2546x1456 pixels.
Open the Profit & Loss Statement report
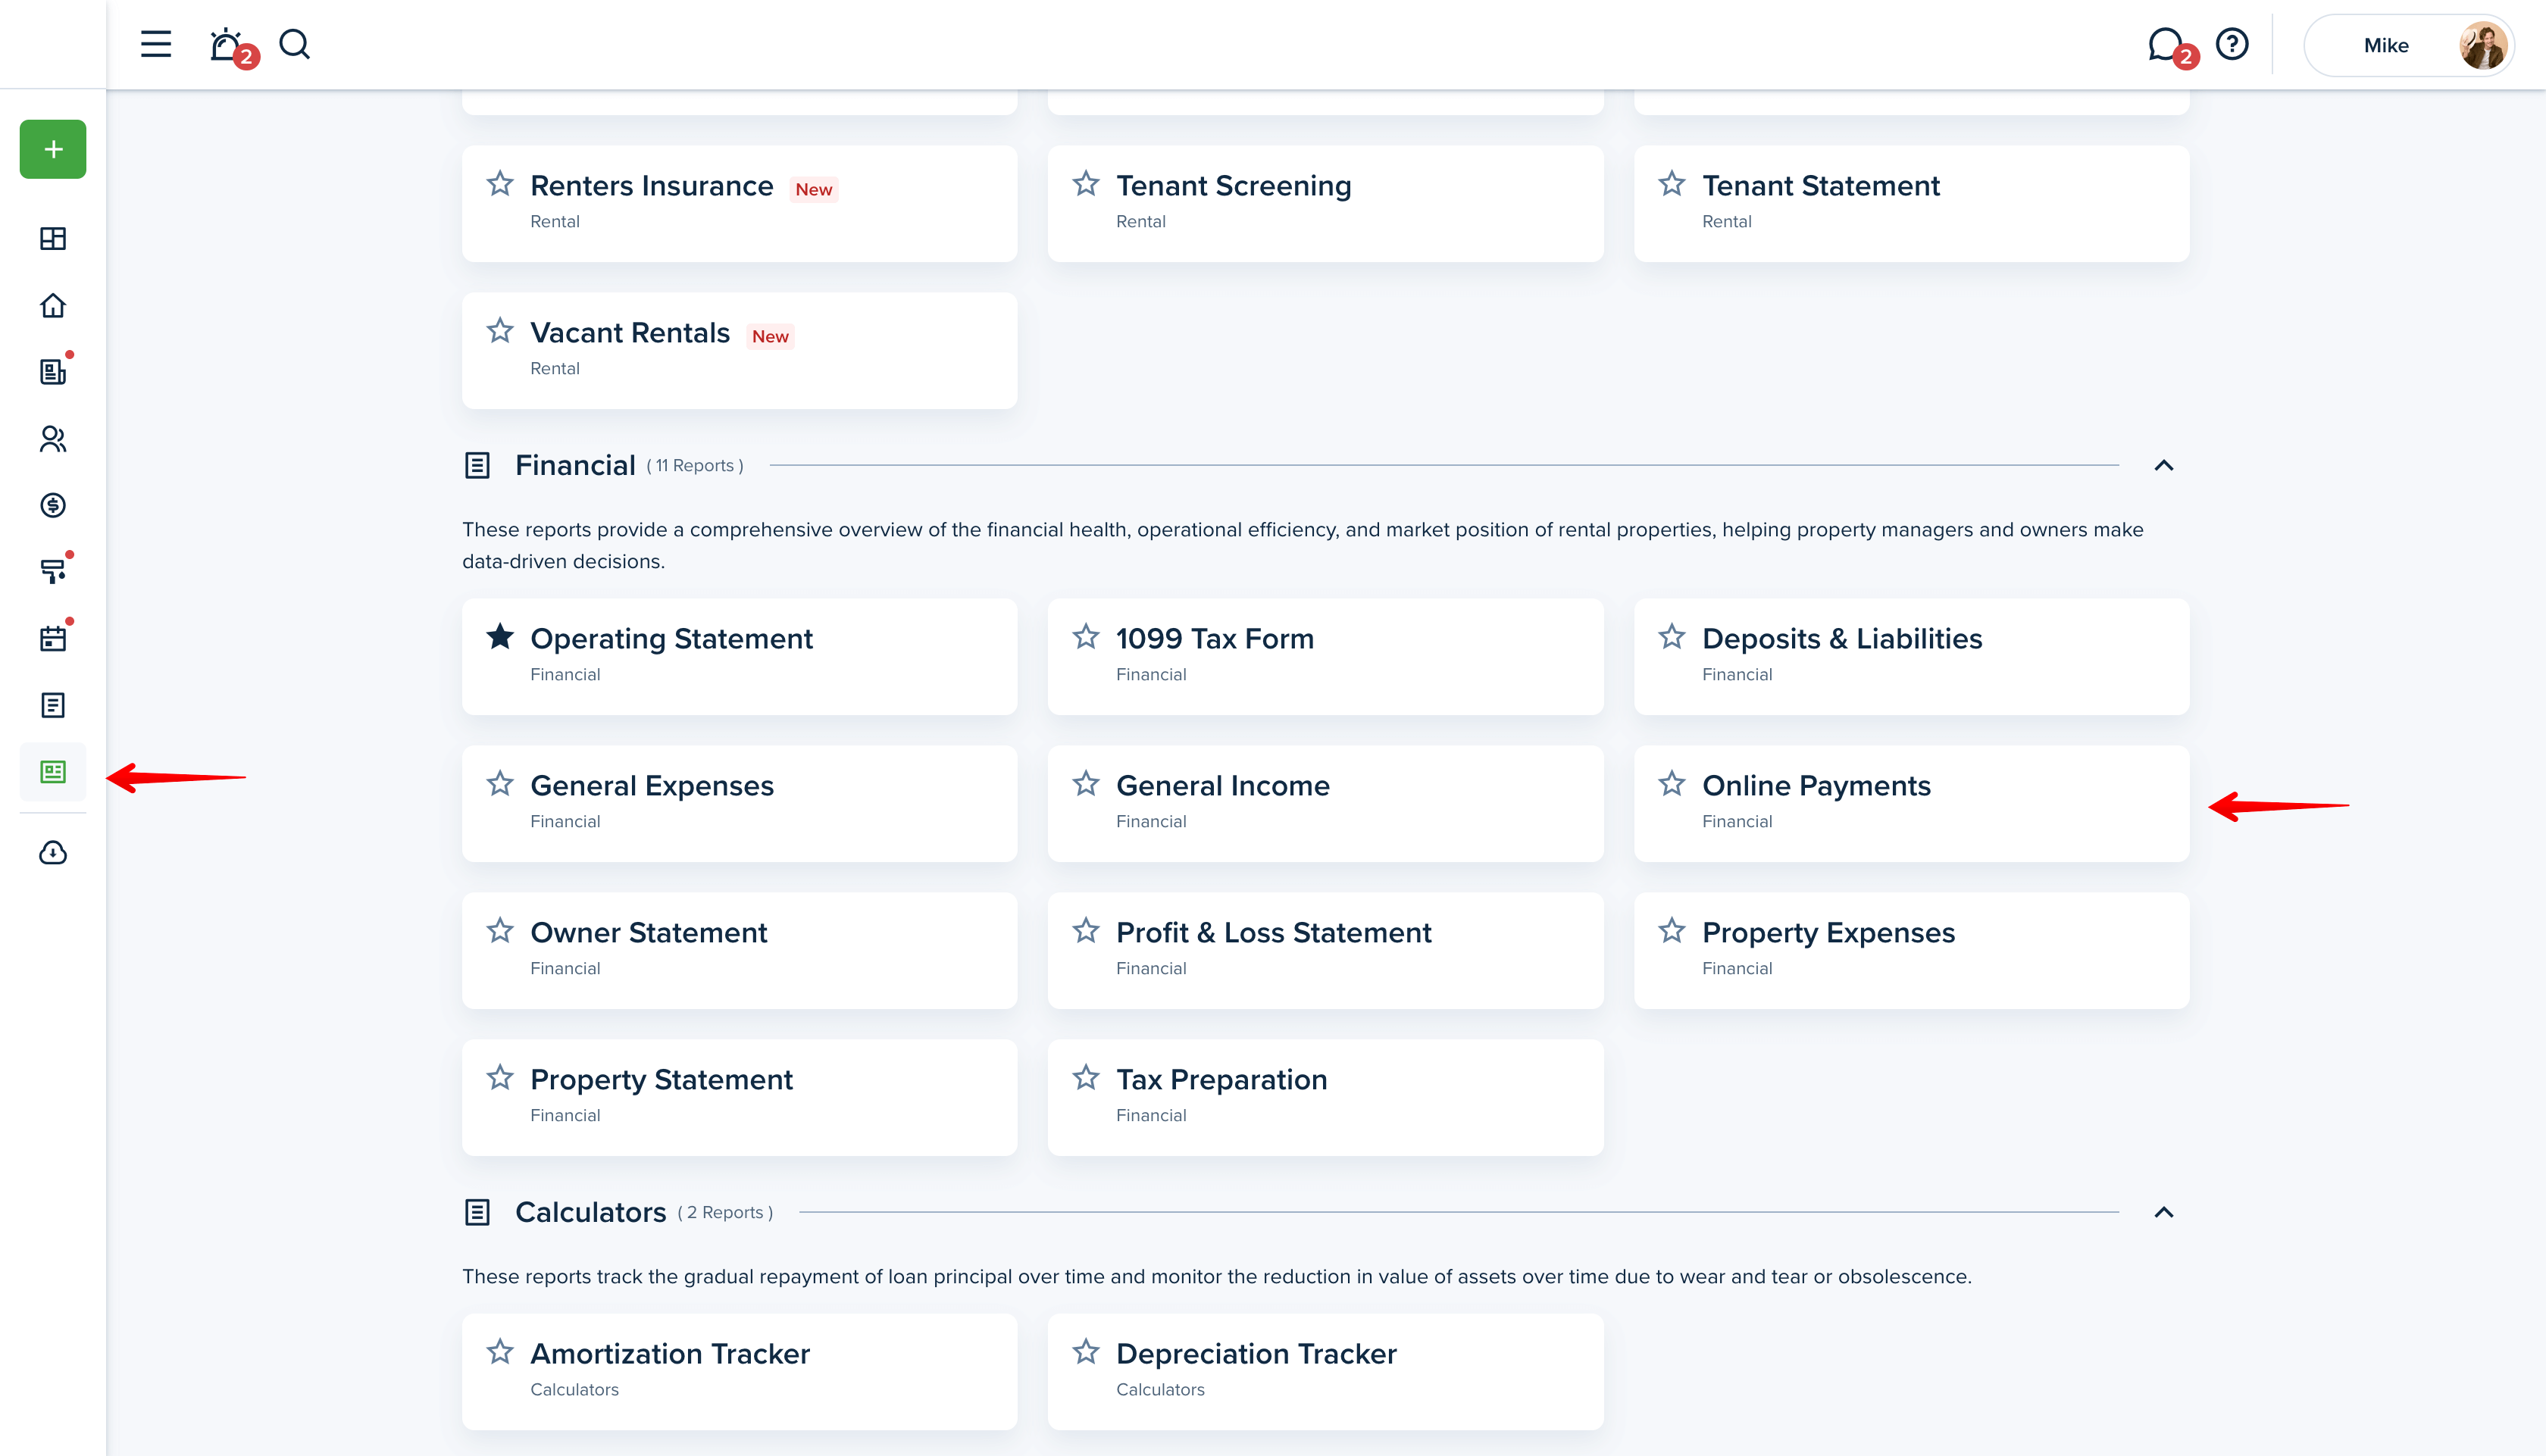tap(1326, 951)
